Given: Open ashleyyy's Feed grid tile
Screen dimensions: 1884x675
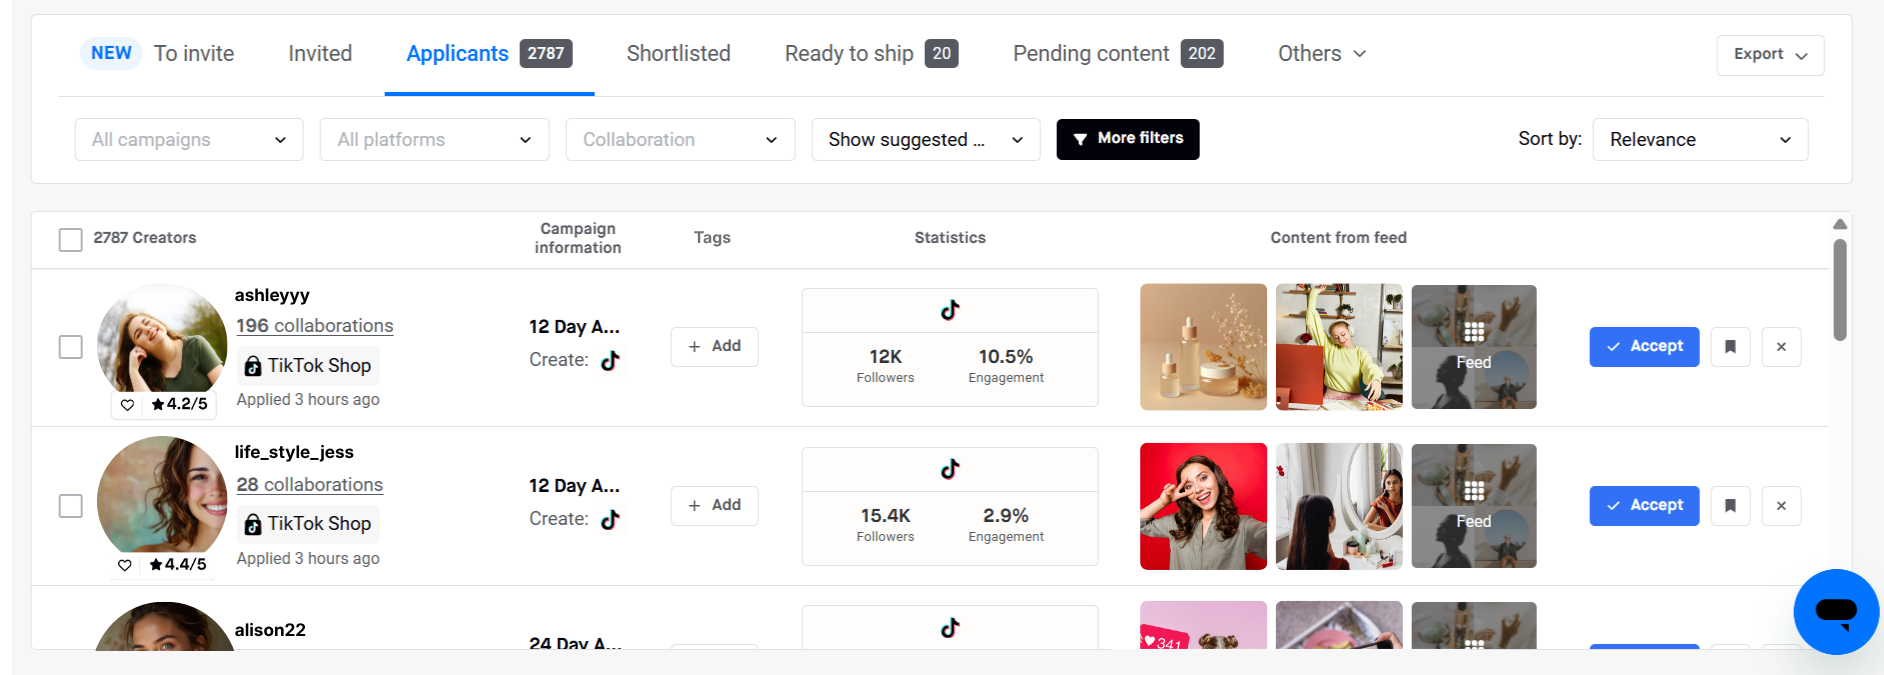Looking at the screenshot, I should point(1474,347).
